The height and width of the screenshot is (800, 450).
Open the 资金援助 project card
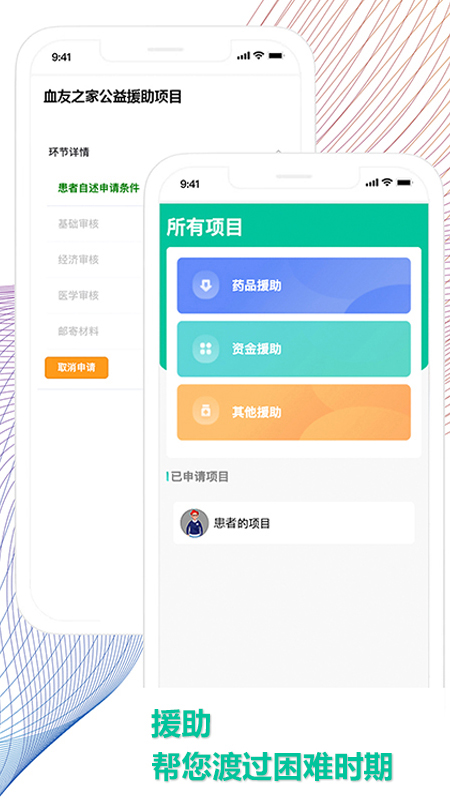click(294, 348)
